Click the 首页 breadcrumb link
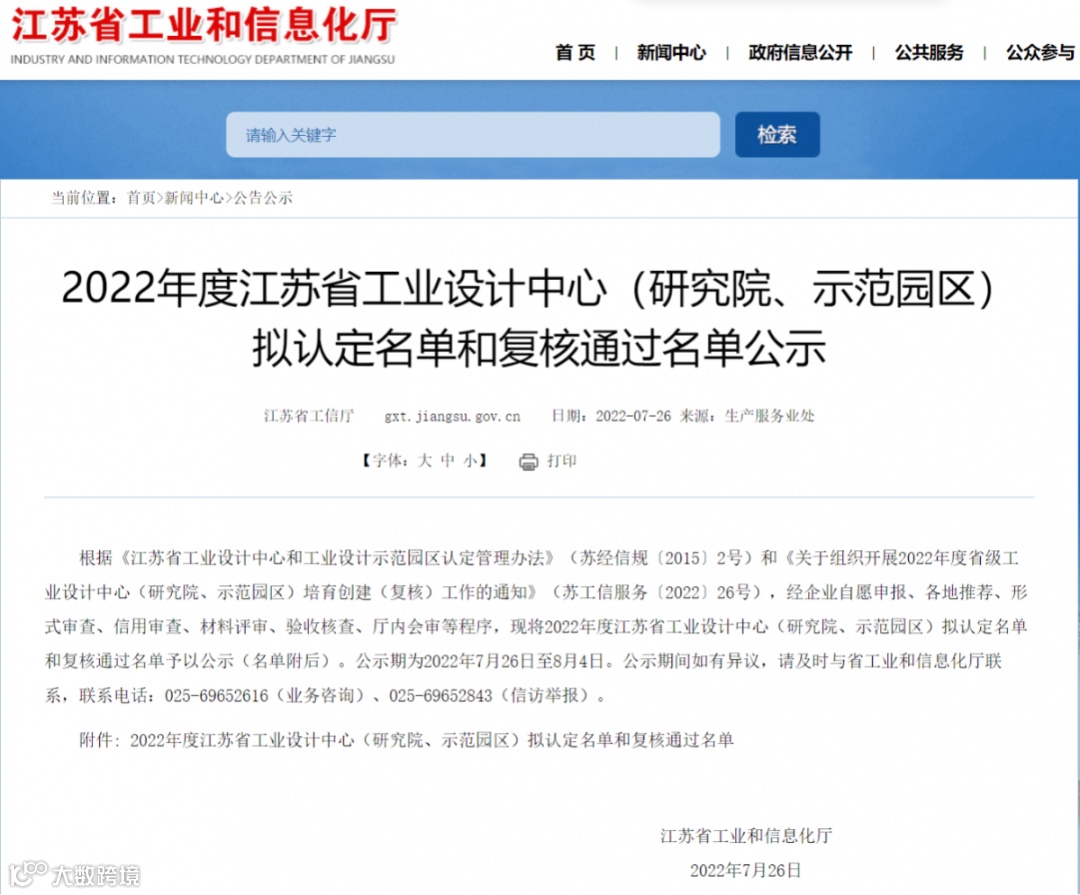Image resolution: width=1080 pixels, height=895 pixels. 141,198
